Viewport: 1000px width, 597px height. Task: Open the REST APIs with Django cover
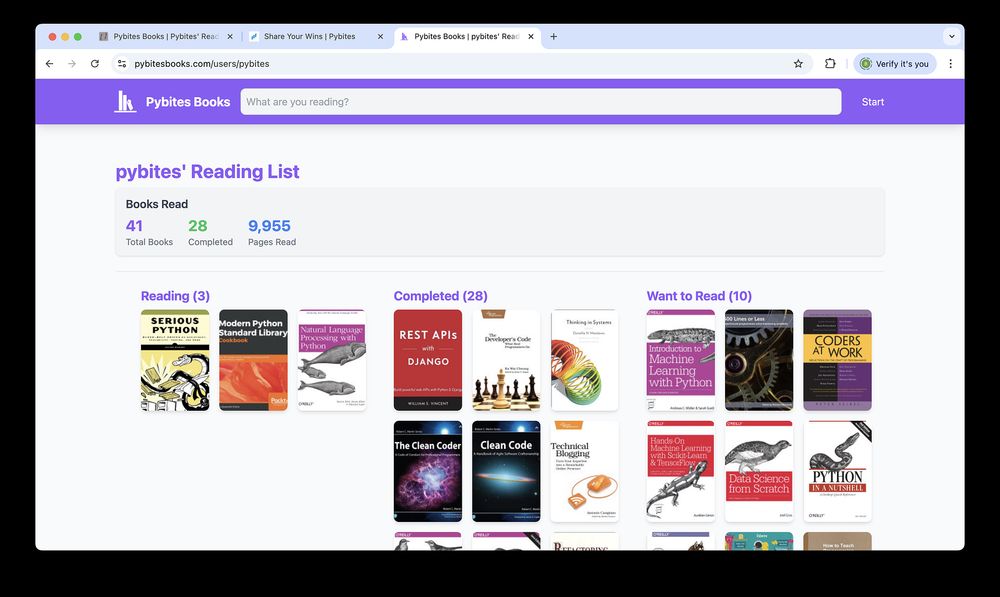click(428, 360)
